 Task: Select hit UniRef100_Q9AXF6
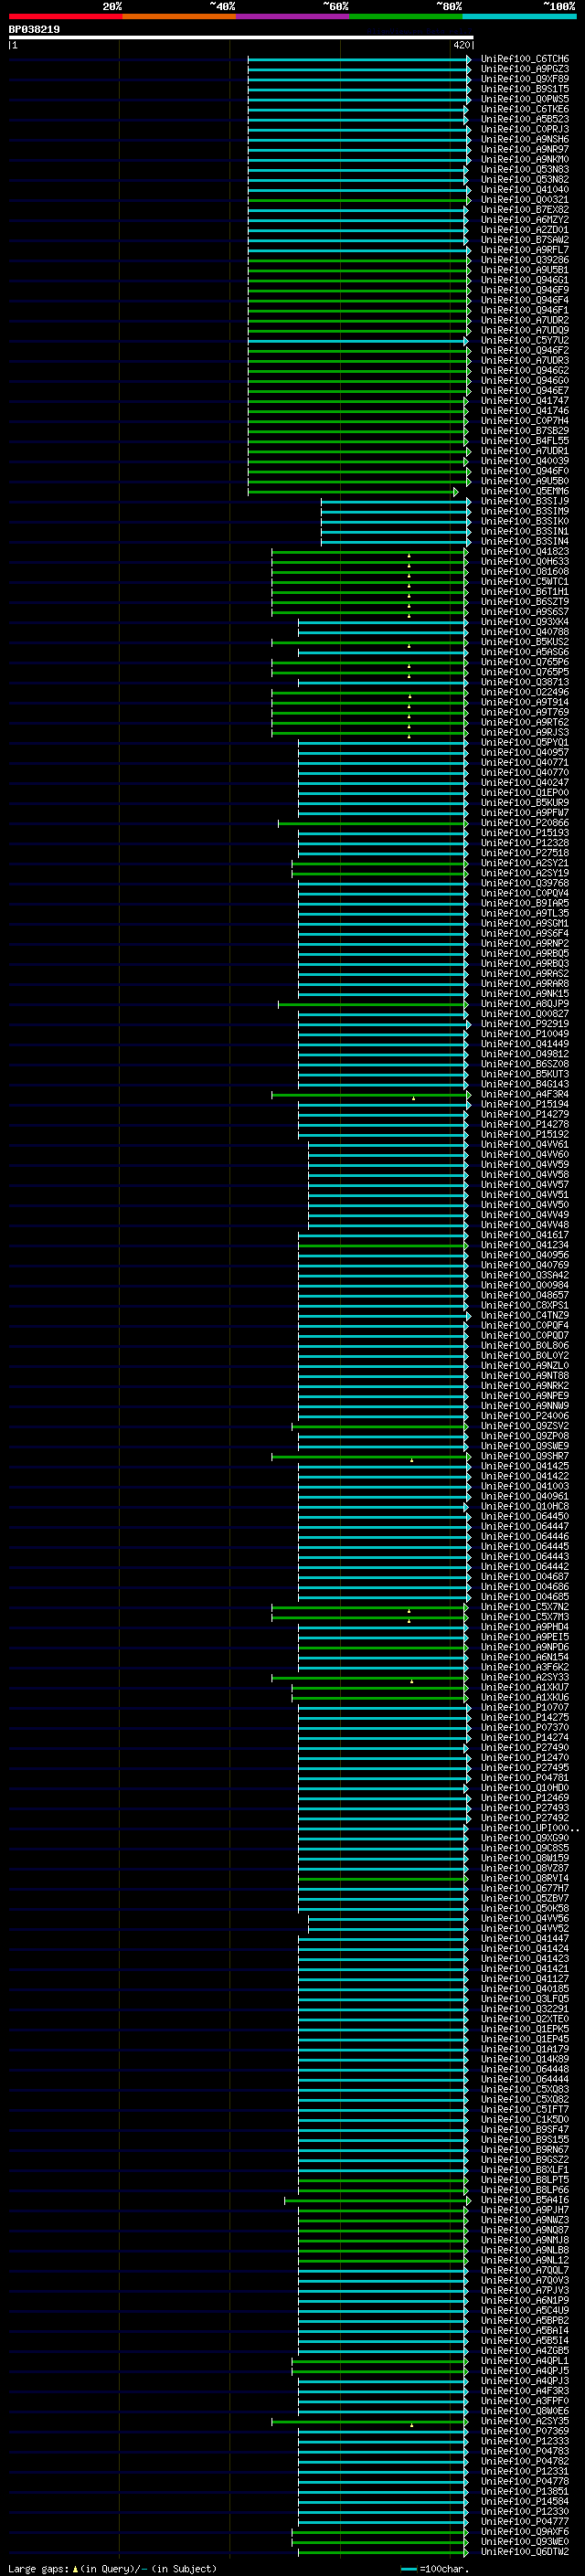525,2532
